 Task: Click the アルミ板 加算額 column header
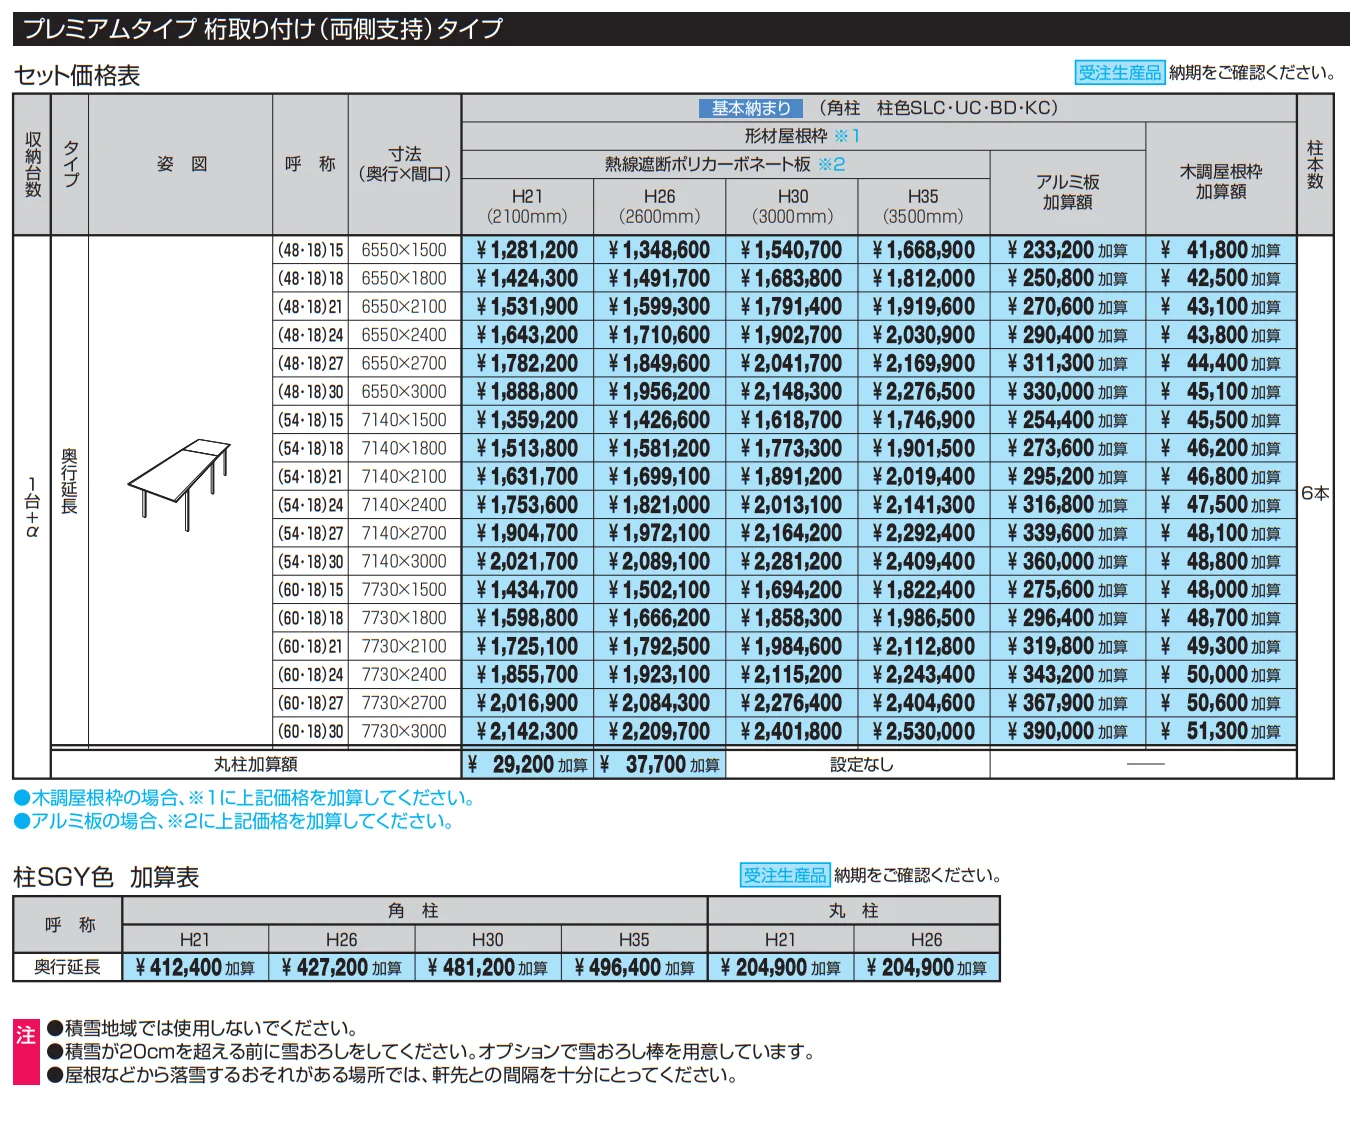coord(1068,192)
